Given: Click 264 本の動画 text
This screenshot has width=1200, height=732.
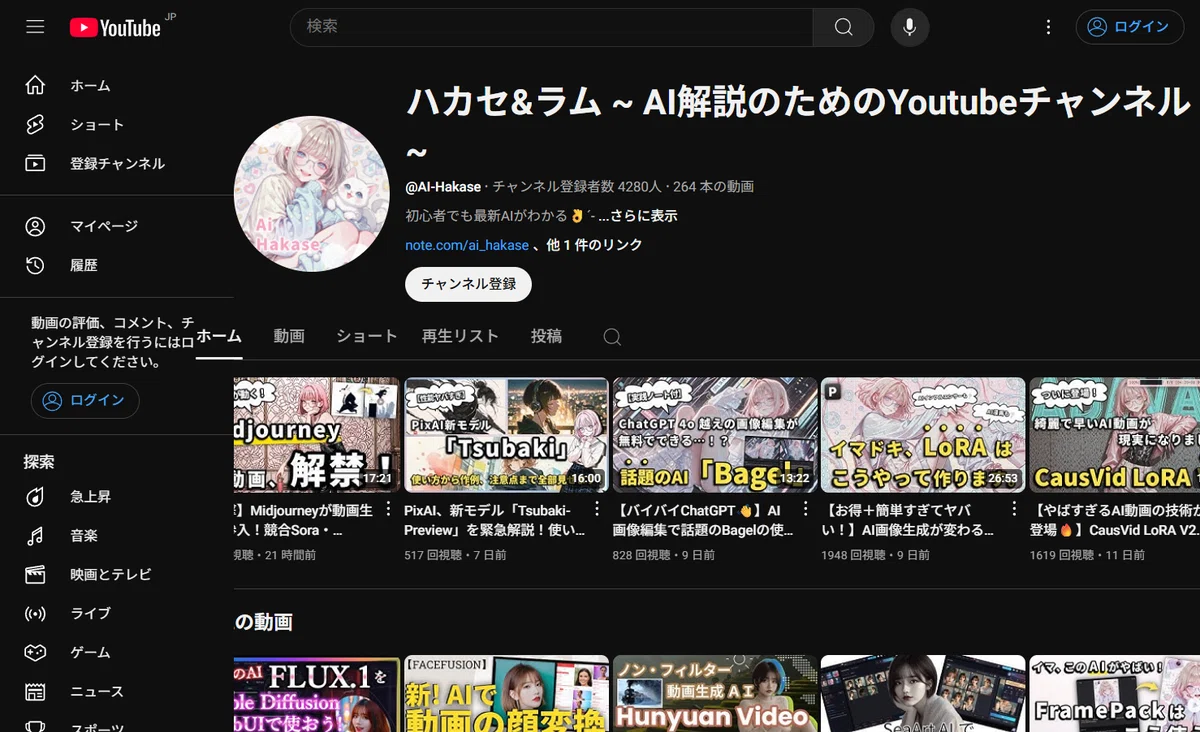Looking at the screenshot, I should click(714, 187).
